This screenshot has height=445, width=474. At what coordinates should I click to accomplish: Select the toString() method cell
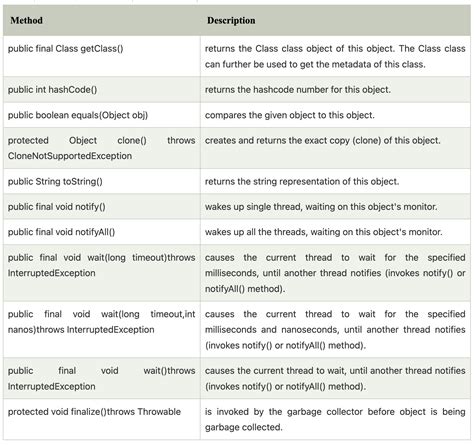click(102, 181)
